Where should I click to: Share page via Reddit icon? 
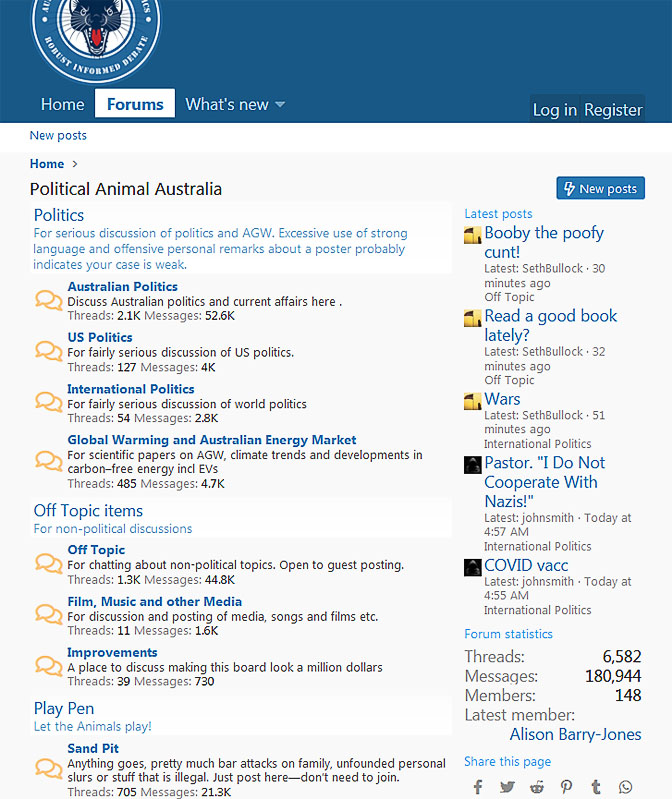(x=537, y=787)
